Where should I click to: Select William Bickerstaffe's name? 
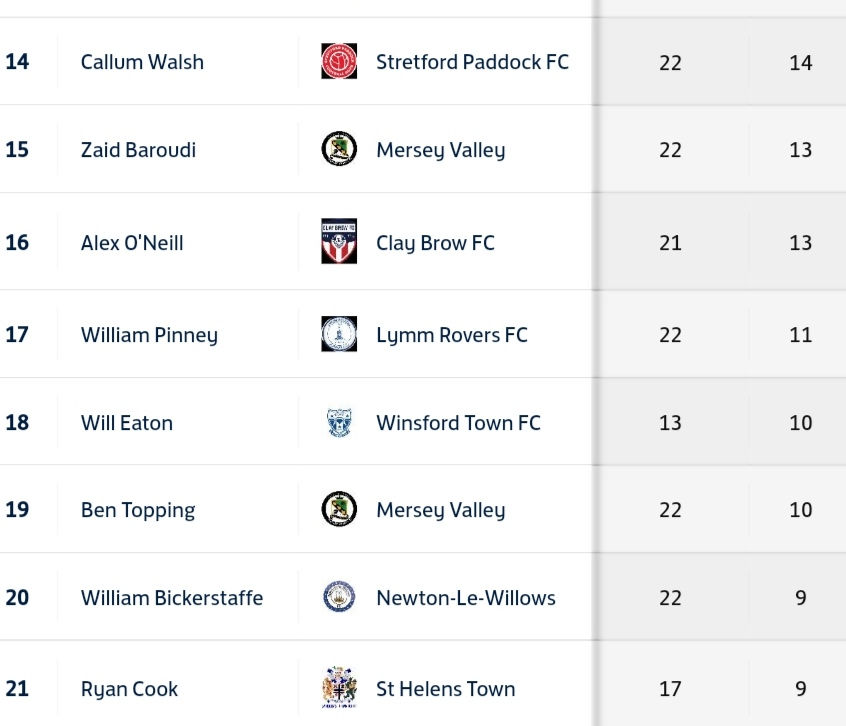(x=172, y=598)
